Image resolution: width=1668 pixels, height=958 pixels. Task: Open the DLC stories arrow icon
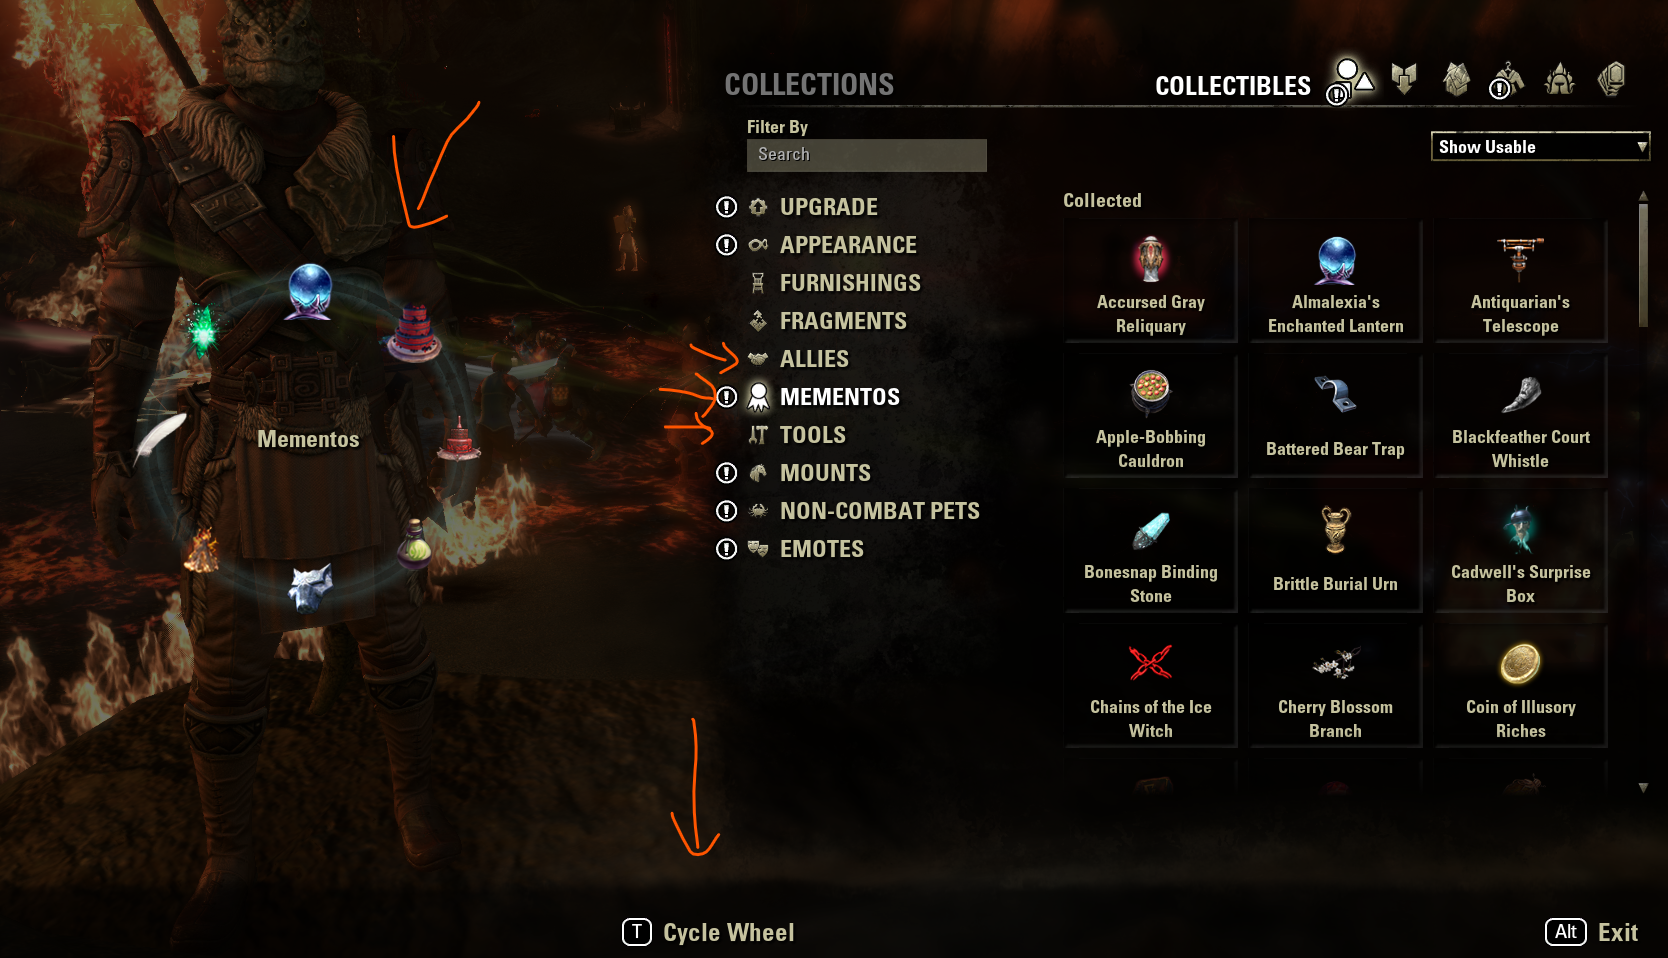[x=1404, y=79]
